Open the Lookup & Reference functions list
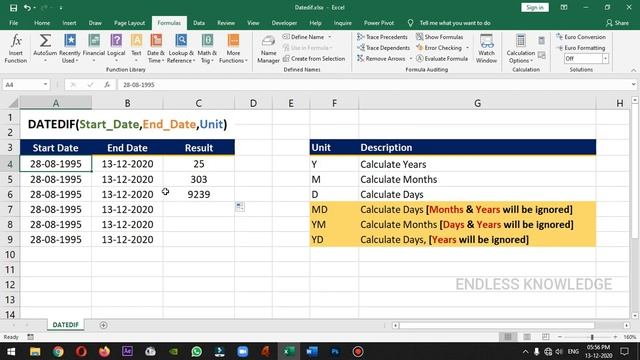640x360 pixels. (x=181, y=49)
